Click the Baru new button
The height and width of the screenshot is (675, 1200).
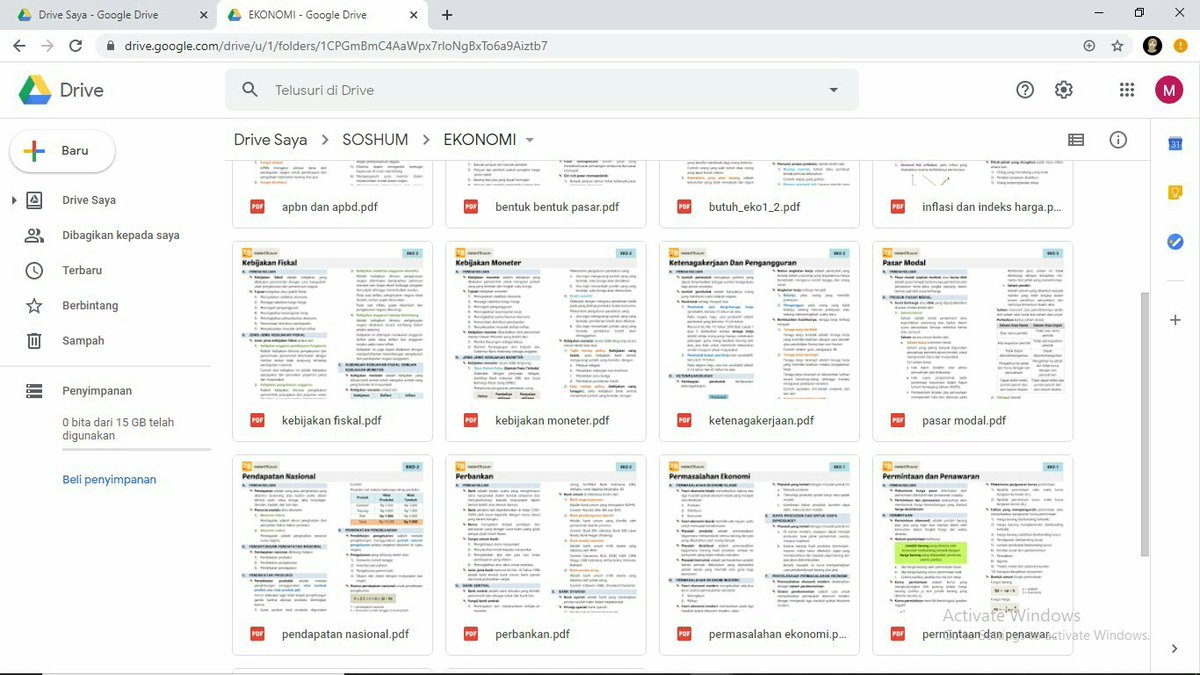[x=62, y=151]
